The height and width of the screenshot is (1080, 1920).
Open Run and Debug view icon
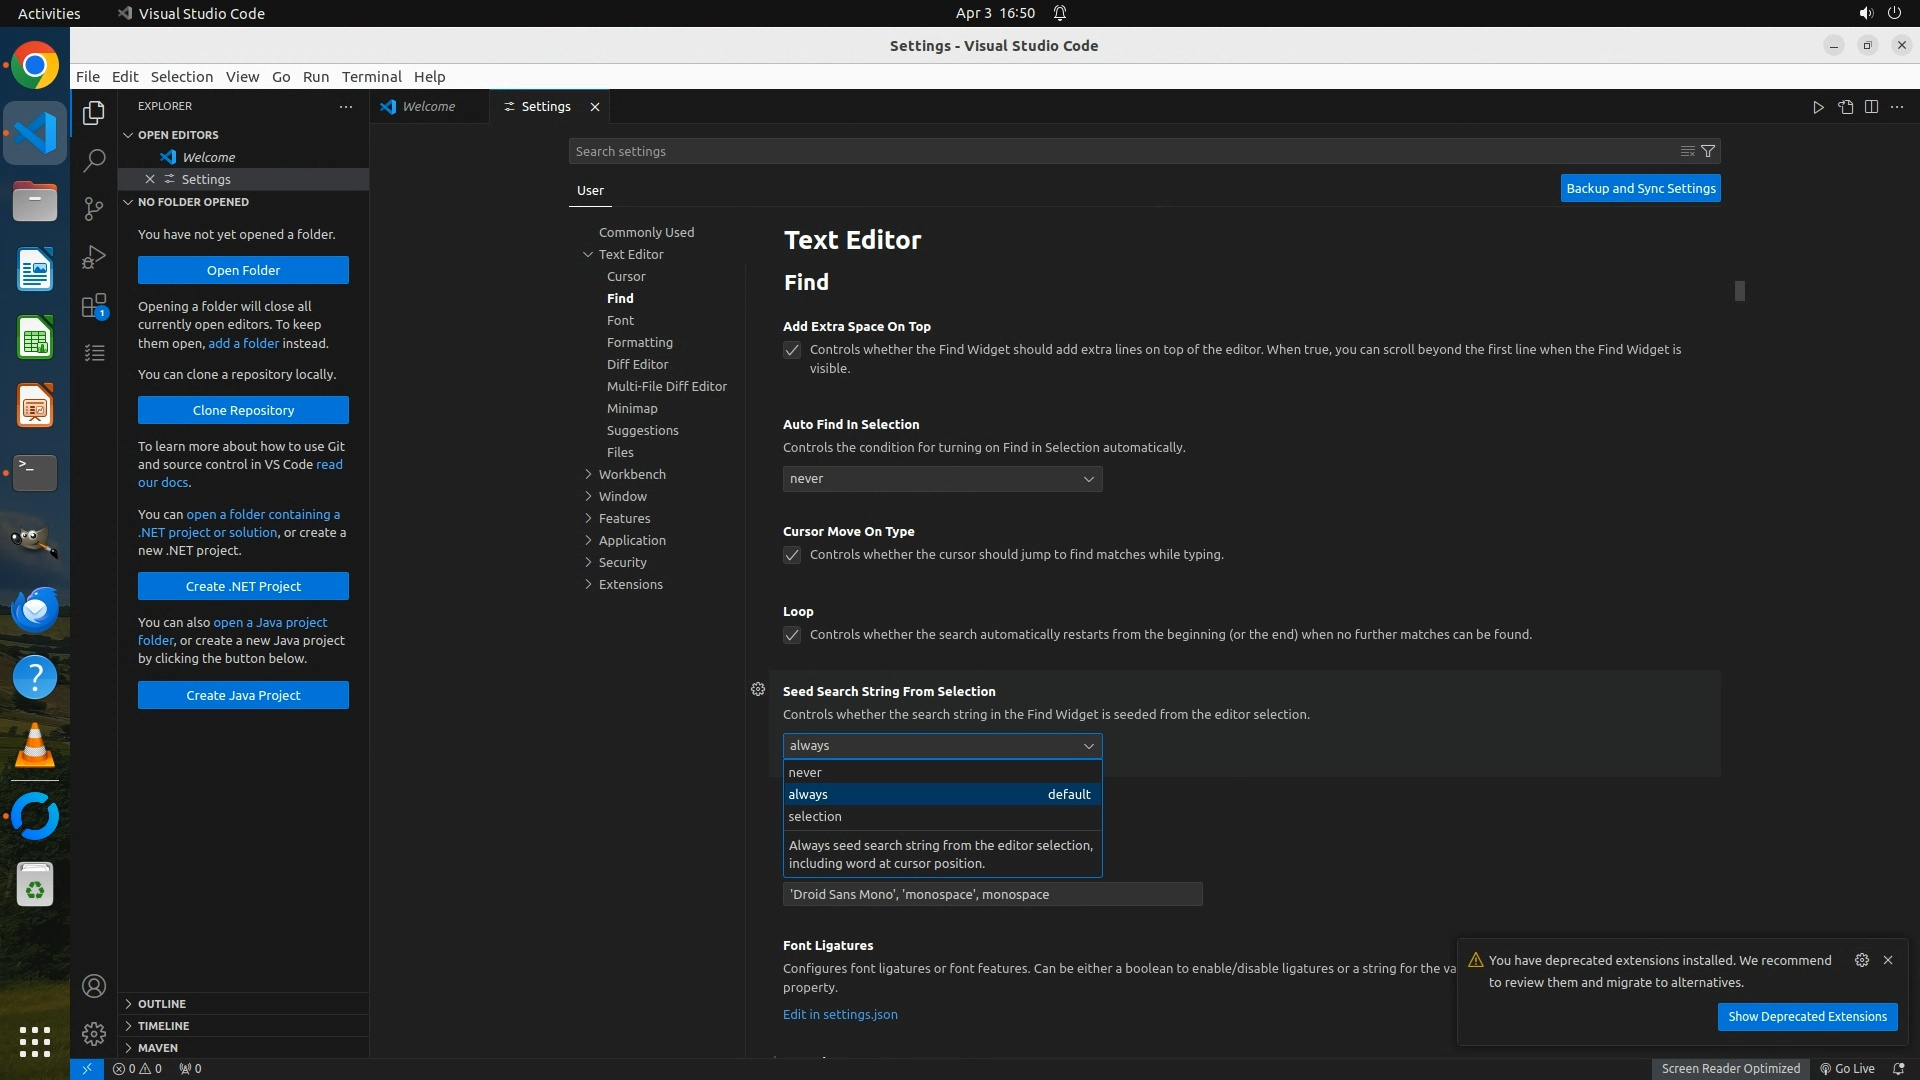click(94, 257)
